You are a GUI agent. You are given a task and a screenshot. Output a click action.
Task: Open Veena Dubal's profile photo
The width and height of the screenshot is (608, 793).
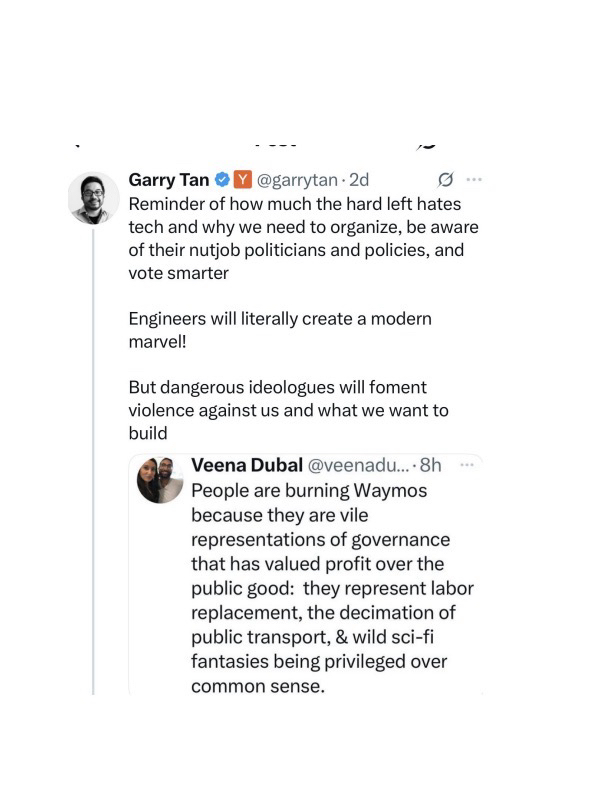(x=160, y=483)
